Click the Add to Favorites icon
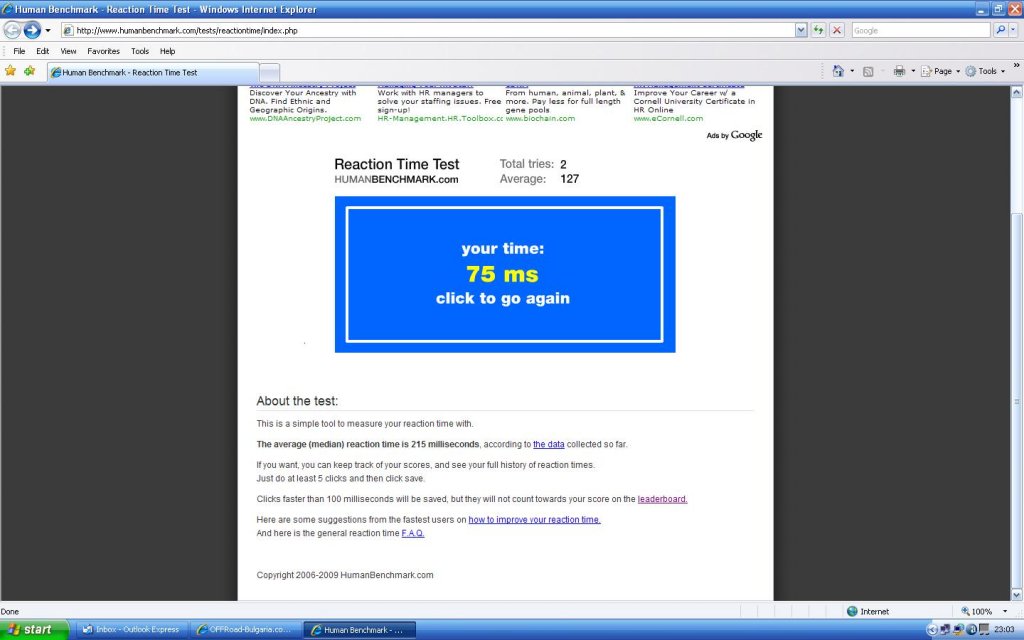 coord(29,71)
